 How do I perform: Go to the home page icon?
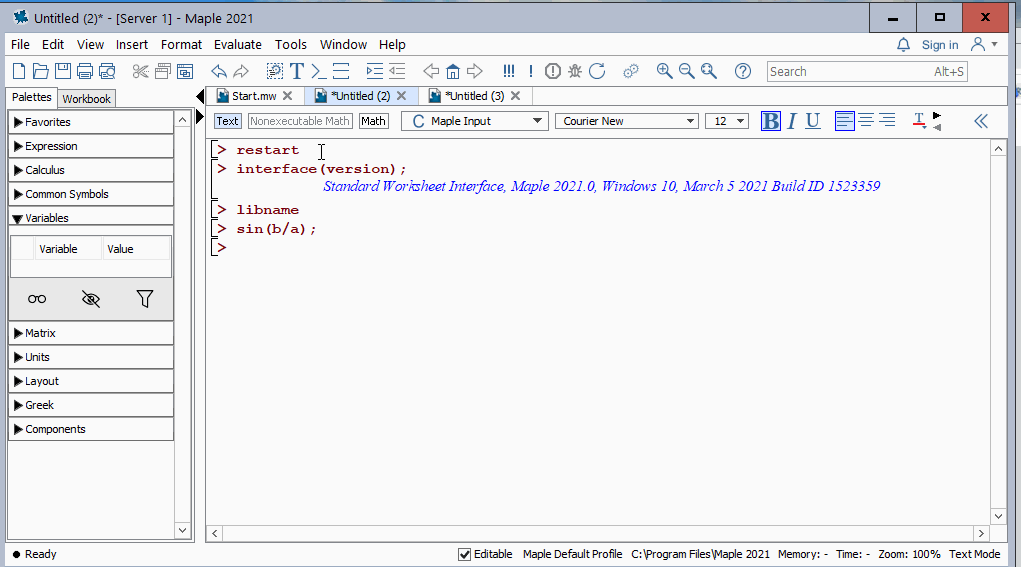453,71
